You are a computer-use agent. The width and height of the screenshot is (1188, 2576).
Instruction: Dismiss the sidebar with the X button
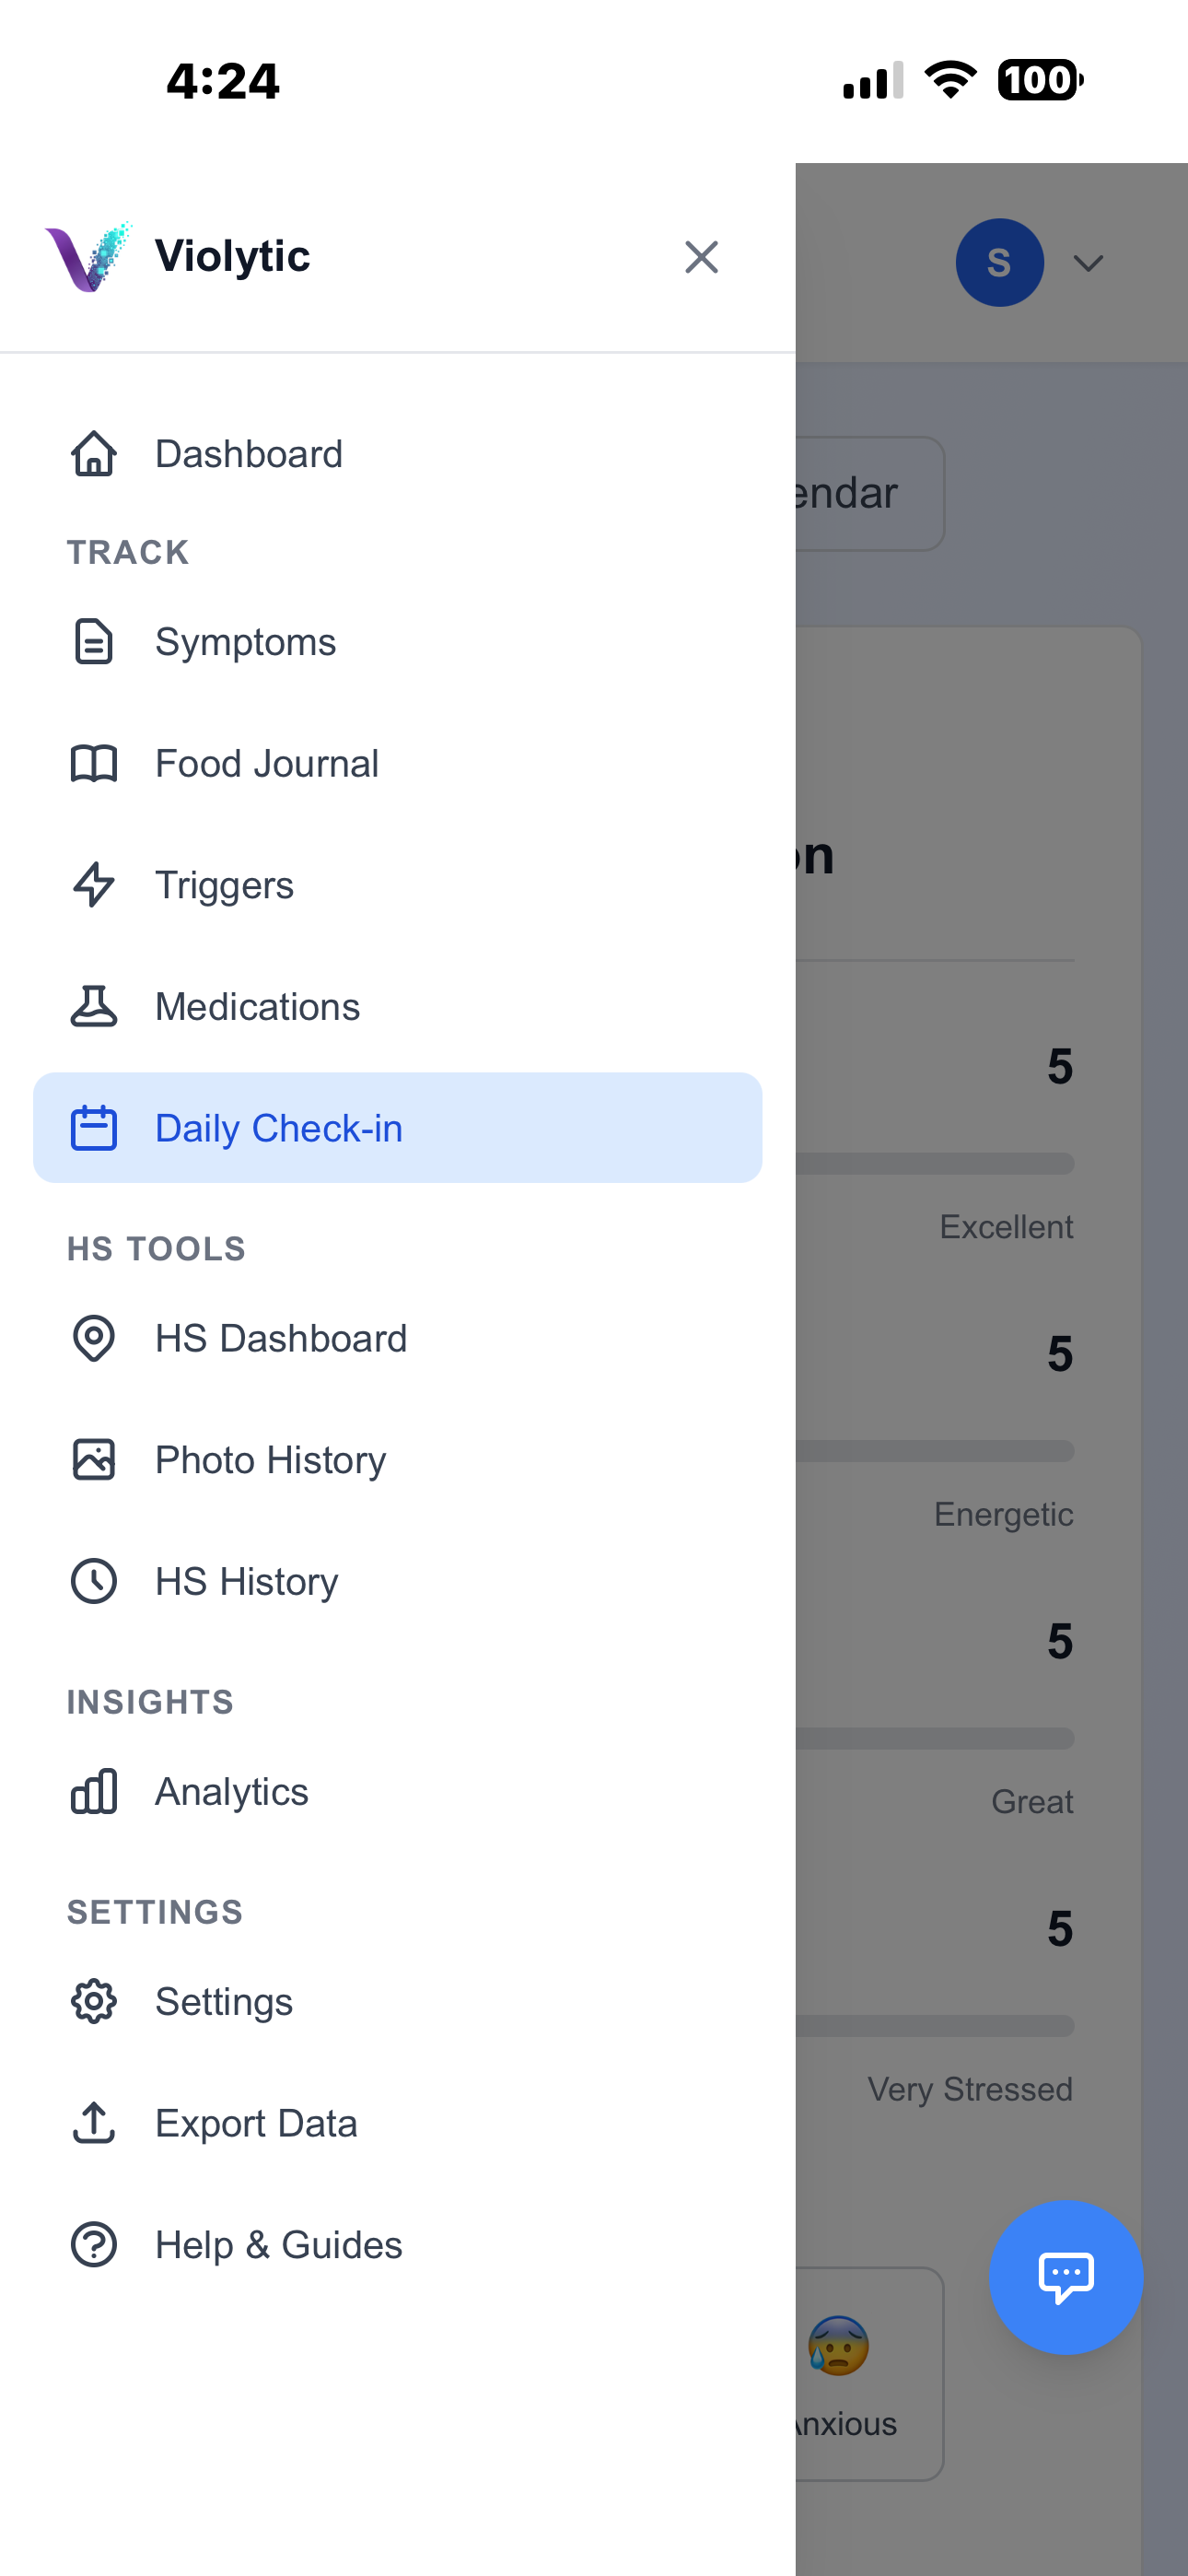(701, 257)
